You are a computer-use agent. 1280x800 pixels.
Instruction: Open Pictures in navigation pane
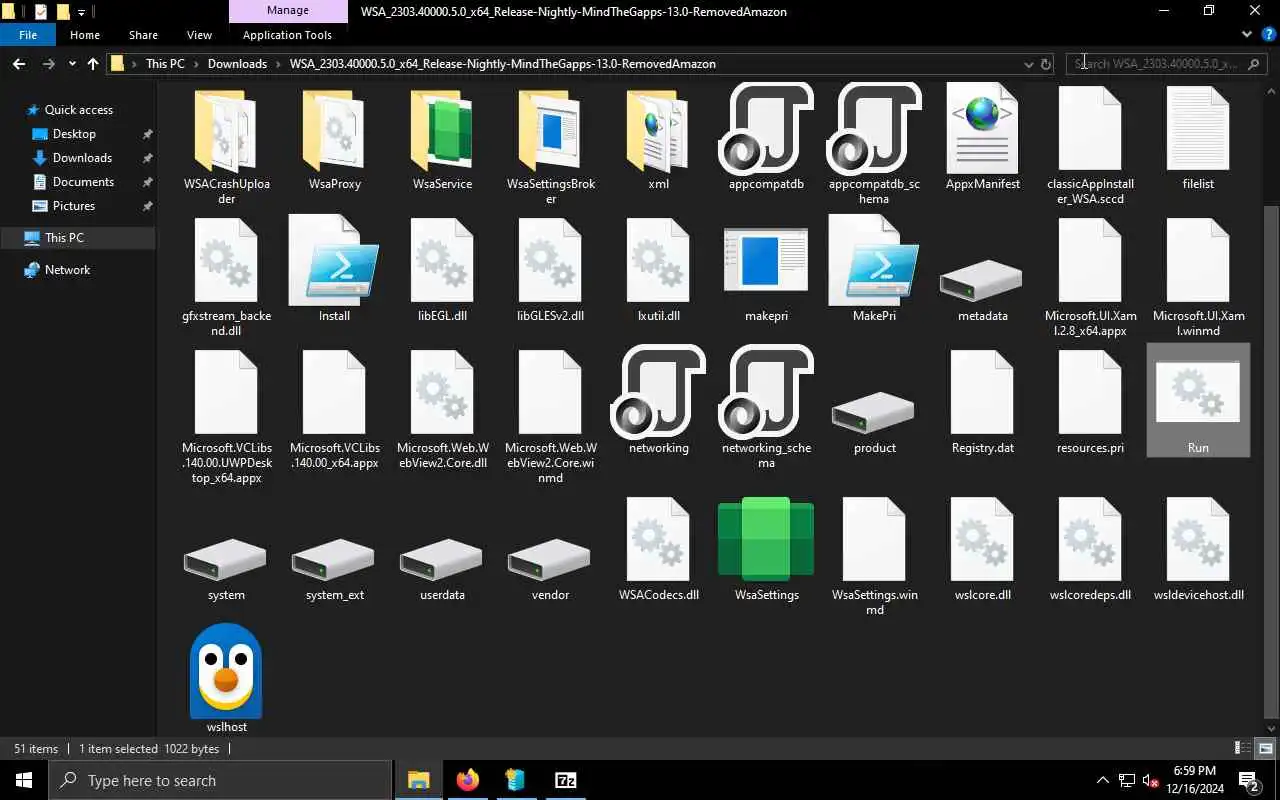[74, 206]
